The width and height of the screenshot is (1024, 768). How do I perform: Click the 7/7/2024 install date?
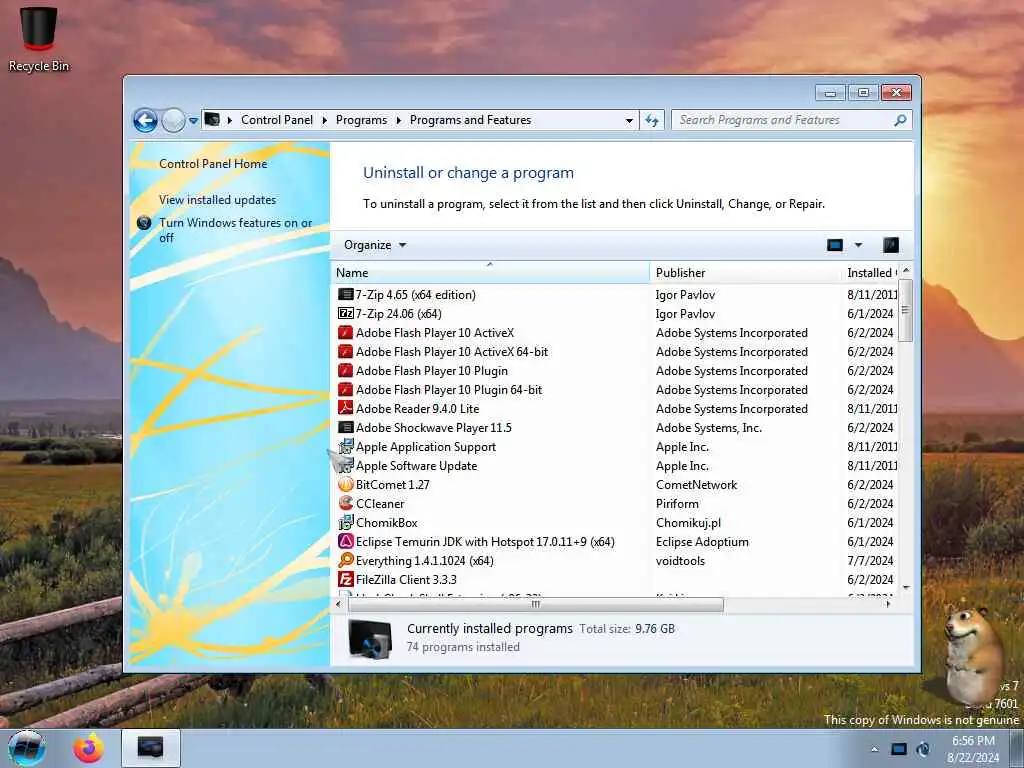(x=870, y=560)
